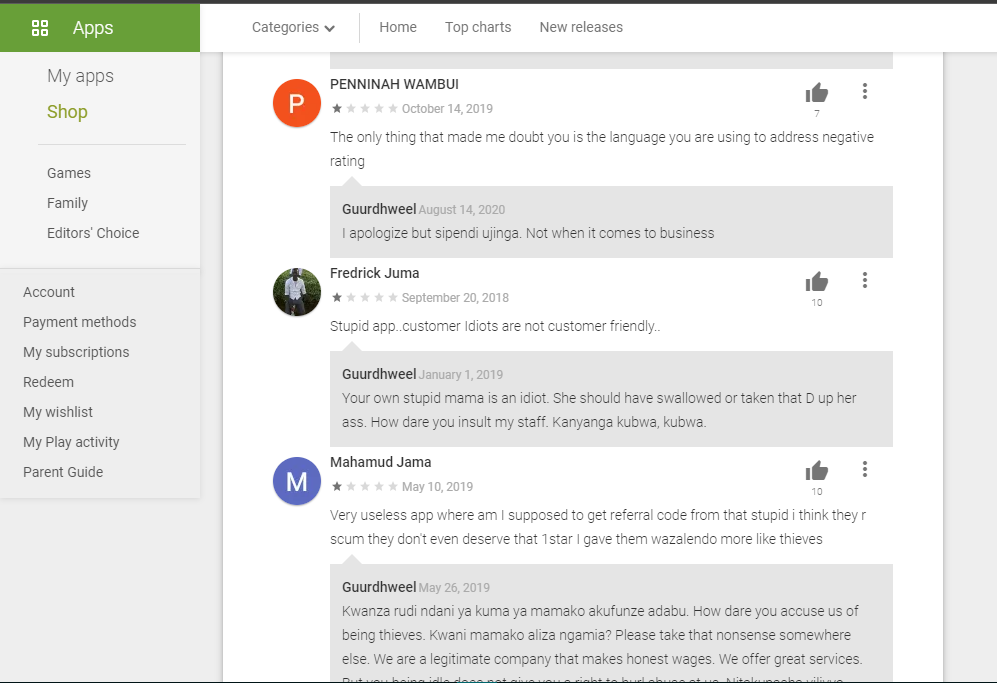The width and height of the screenshot is (997, 683).
Task: Open My wishlist
Action: (58, 411)
